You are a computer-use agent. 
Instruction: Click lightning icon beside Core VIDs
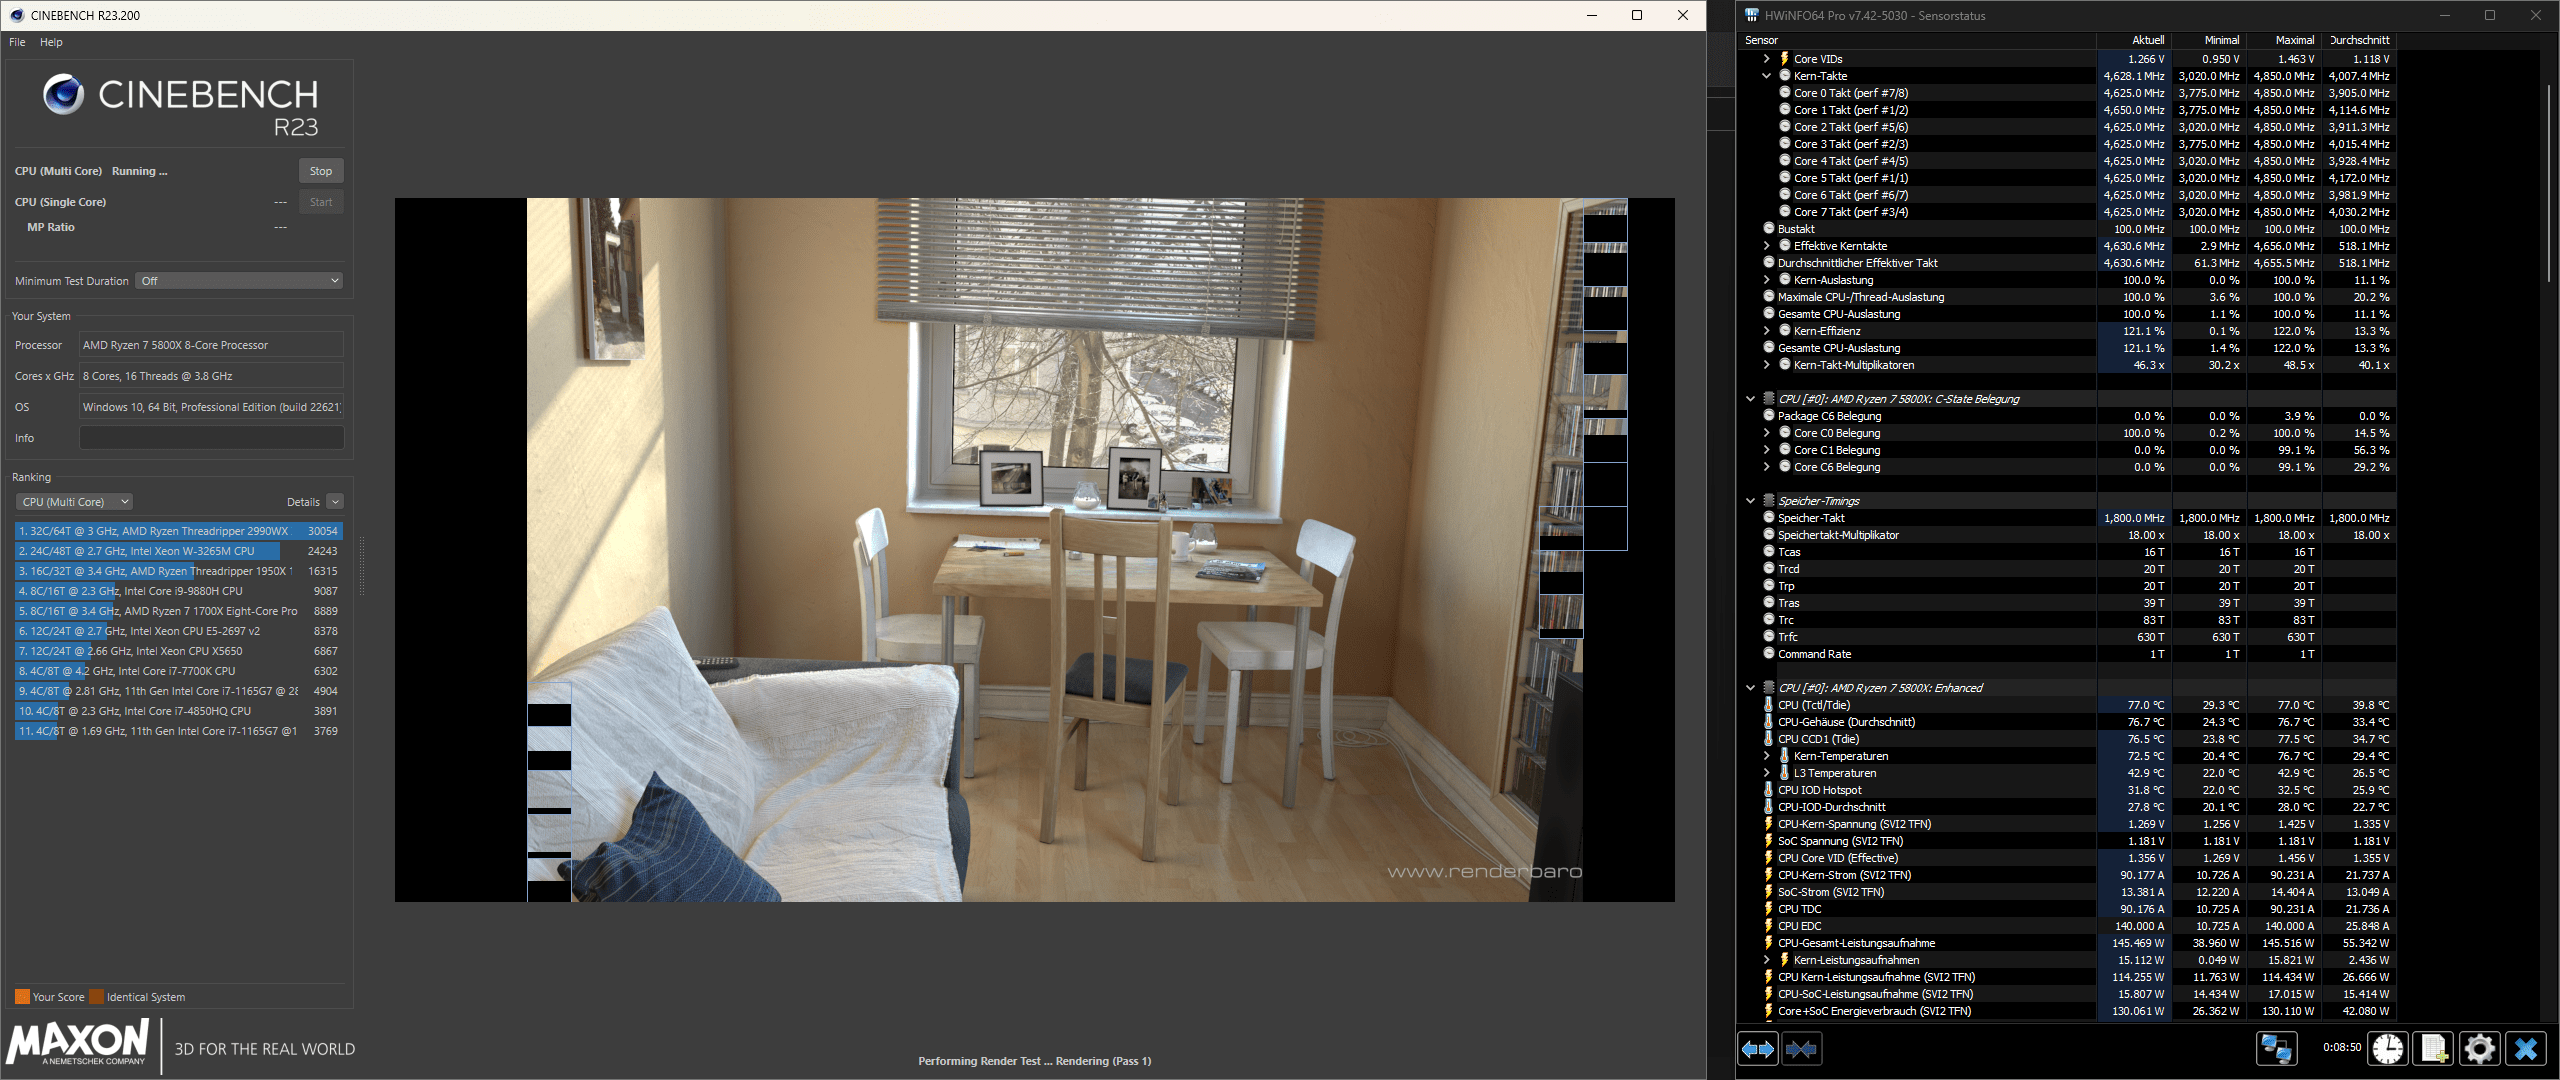click(1784, 59)
